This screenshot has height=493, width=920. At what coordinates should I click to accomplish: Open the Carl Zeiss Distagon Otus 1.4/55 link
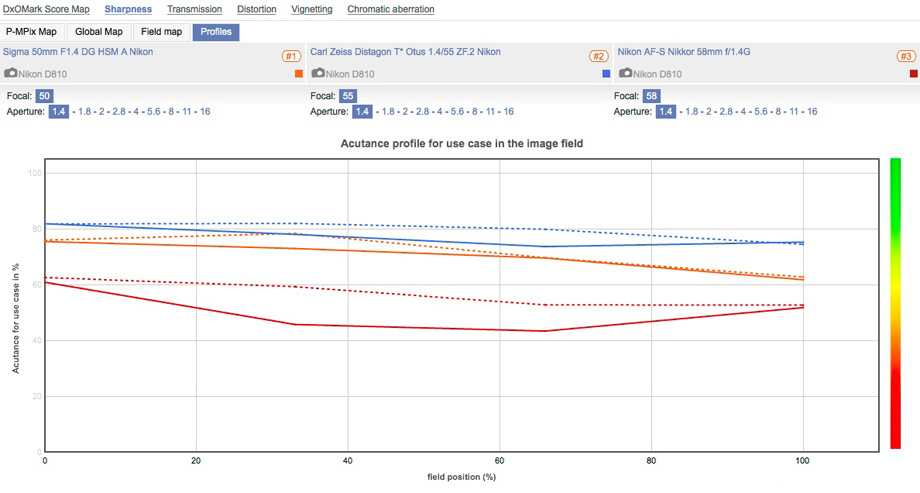pos(405,52)
